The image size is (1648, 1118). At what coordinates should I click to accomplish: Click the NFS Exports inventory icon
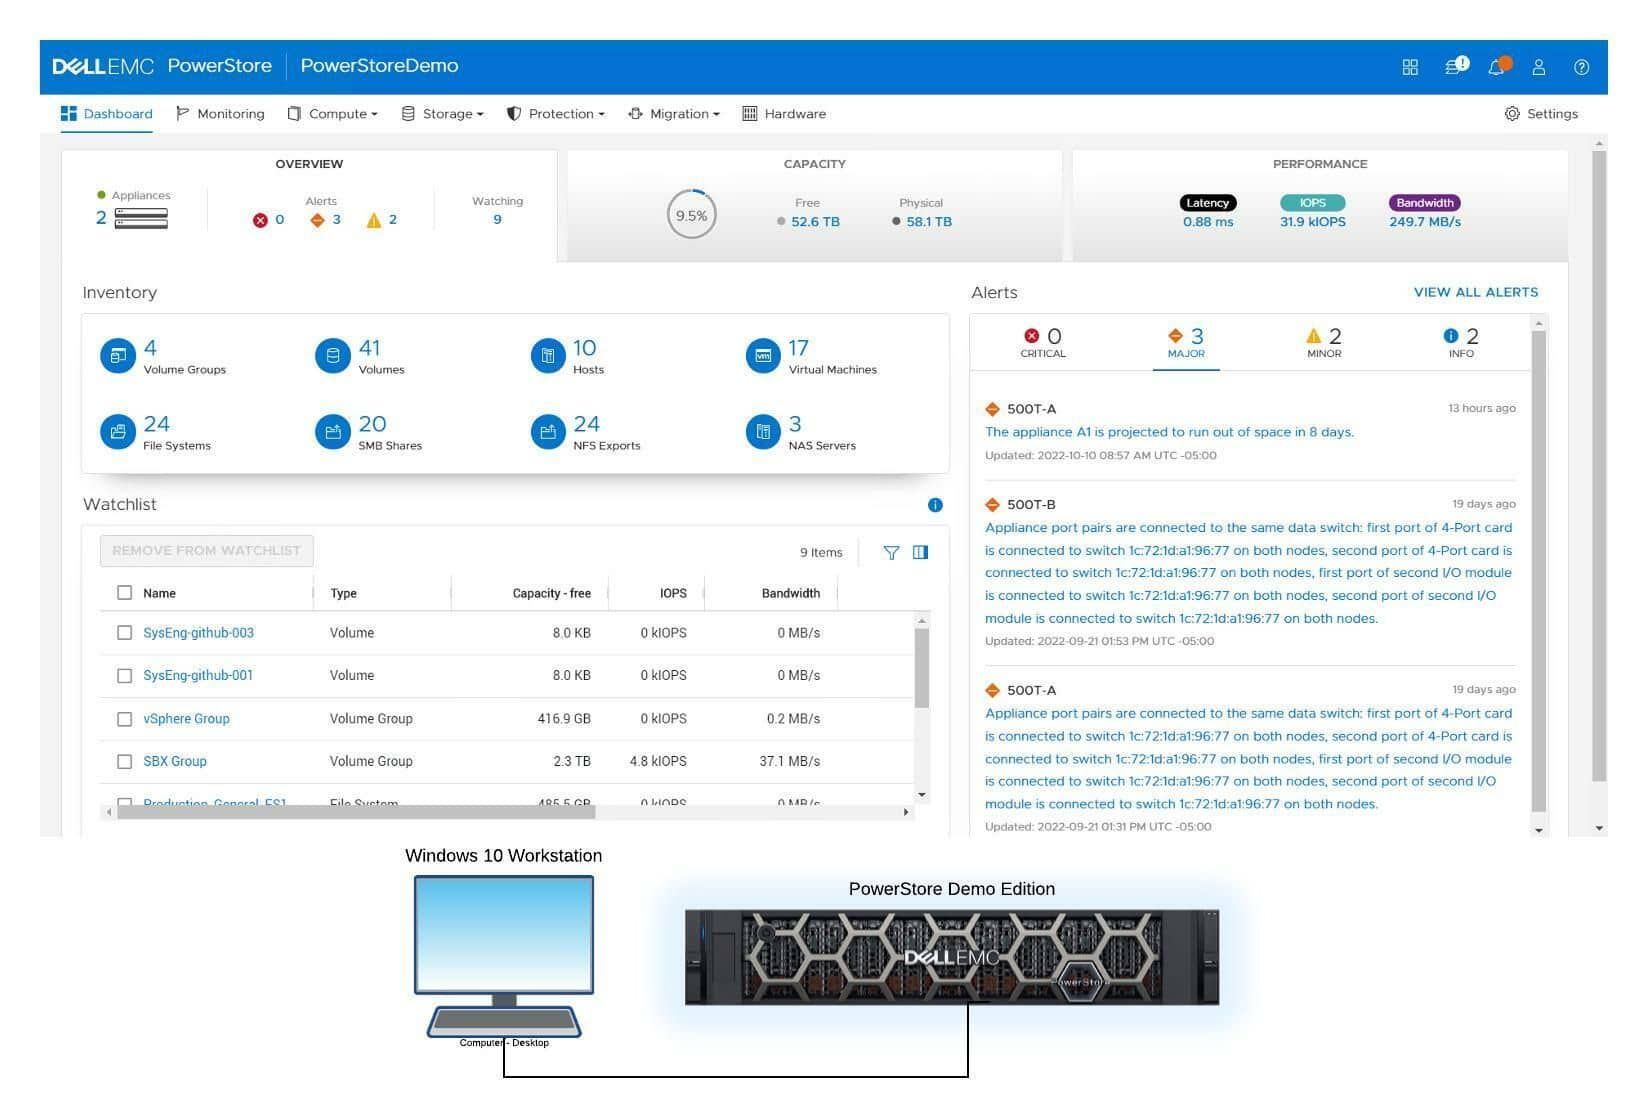pos(548,432)
